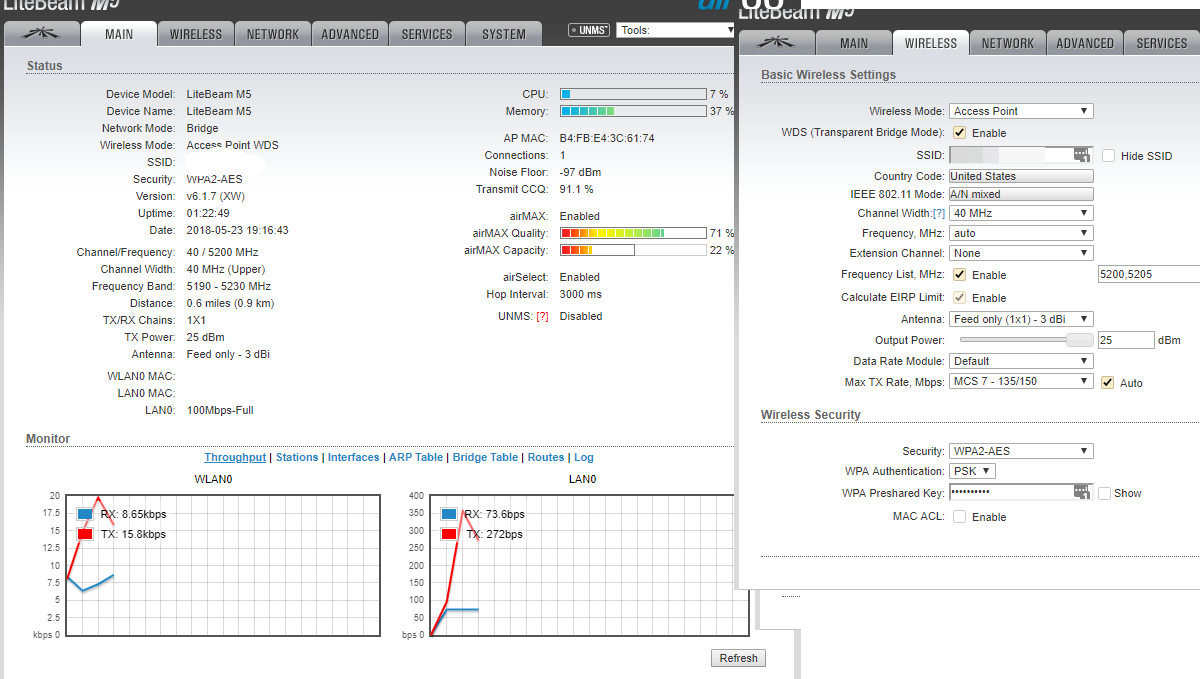Screen dimensions: 1200x679
Task: Open the SERVICES tab in the wireless settings window
Action: [1162, 43]
